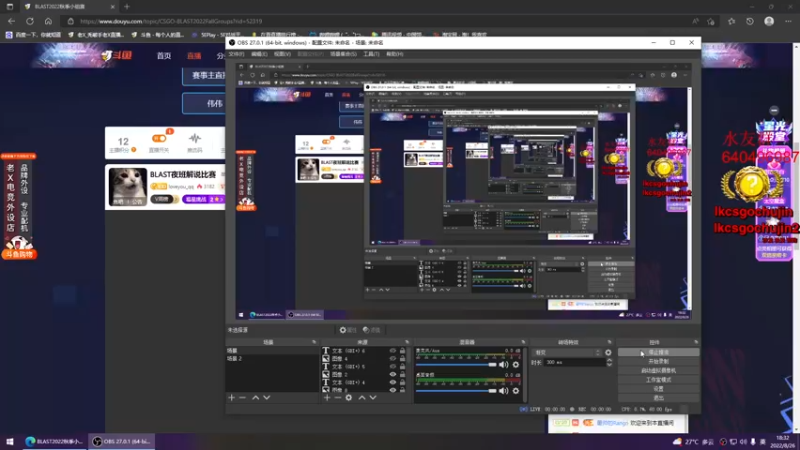The height and width of the screenshot is (450, 800).
Task: Toggle lock on 文本 (GDI+) 6 source
Action: click(403, 351)
